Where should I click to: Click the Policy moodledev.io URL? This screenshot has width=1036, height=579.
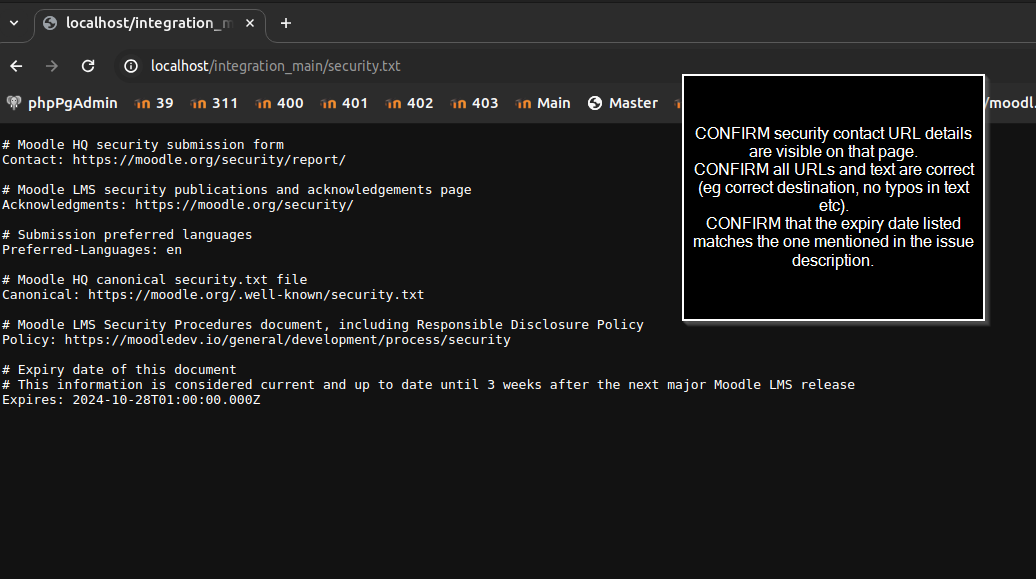tap(287, 340)
